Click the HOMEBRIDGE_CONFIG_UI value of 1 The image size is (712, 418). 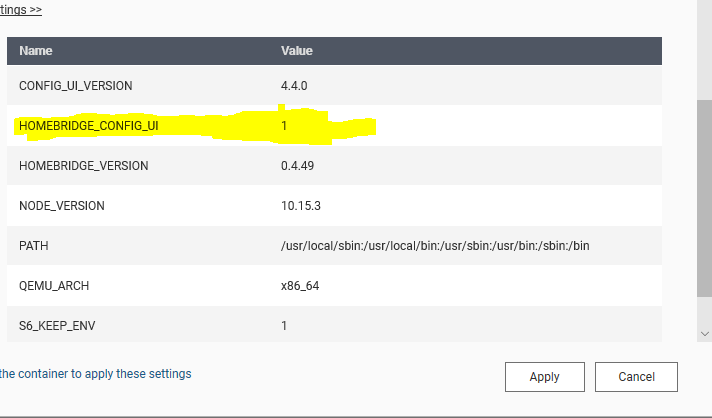285,126
